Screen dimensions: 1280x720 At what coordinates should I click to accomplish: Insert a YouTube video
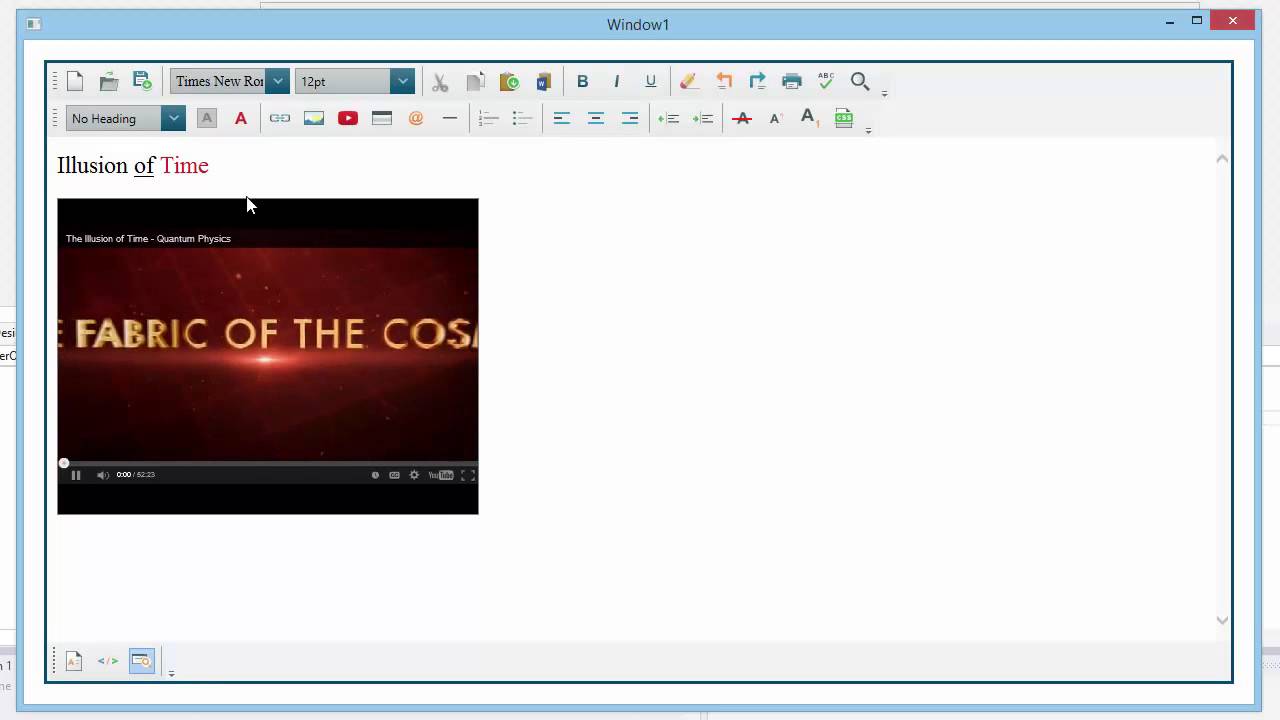point(348,118)
